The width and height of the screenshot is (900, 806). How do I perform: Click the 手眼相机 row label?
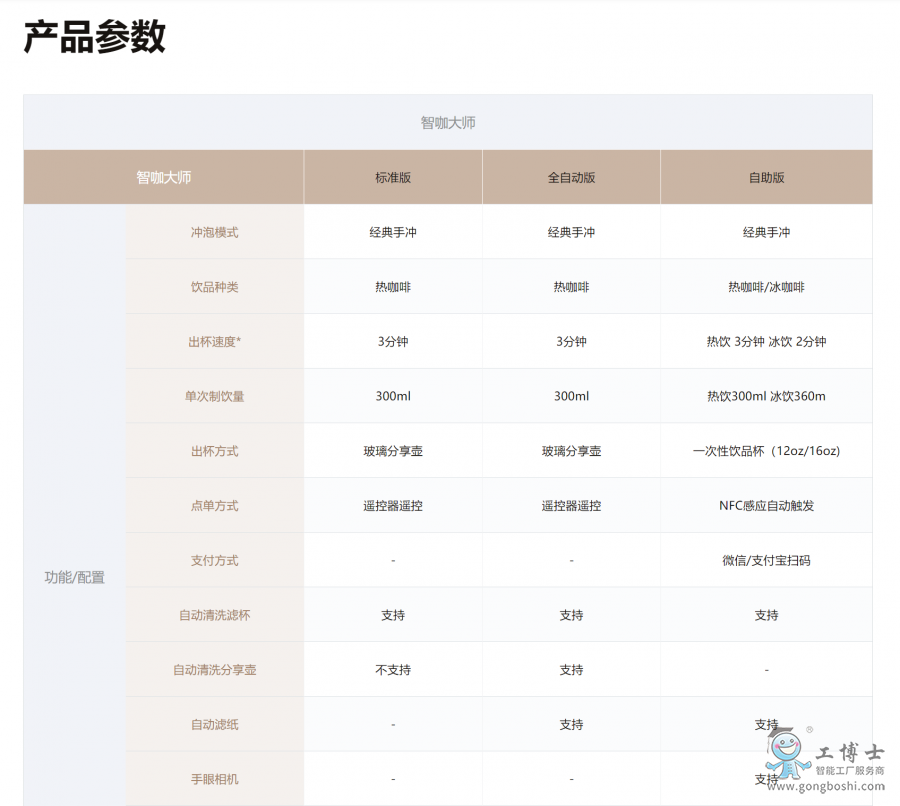(x=214, y=779)
